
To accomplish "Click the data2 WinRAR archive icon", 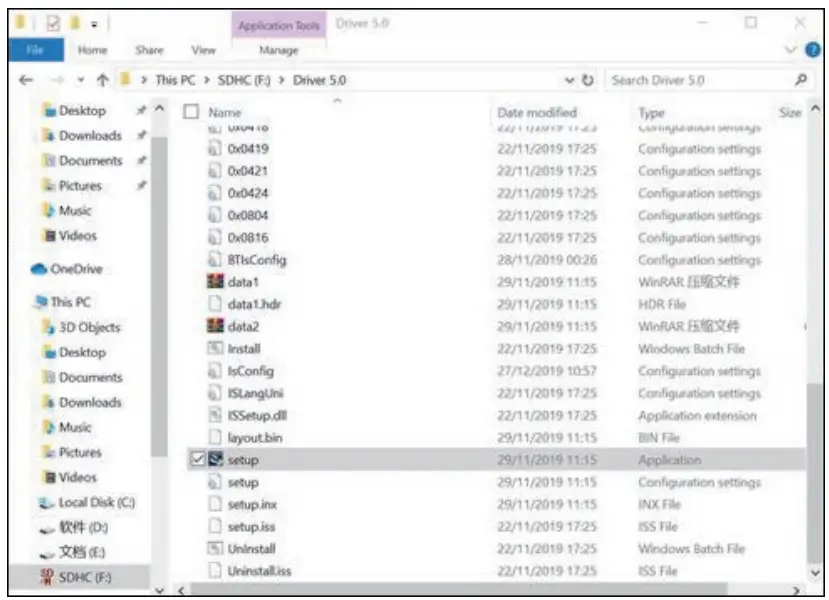I will (215, 326).
